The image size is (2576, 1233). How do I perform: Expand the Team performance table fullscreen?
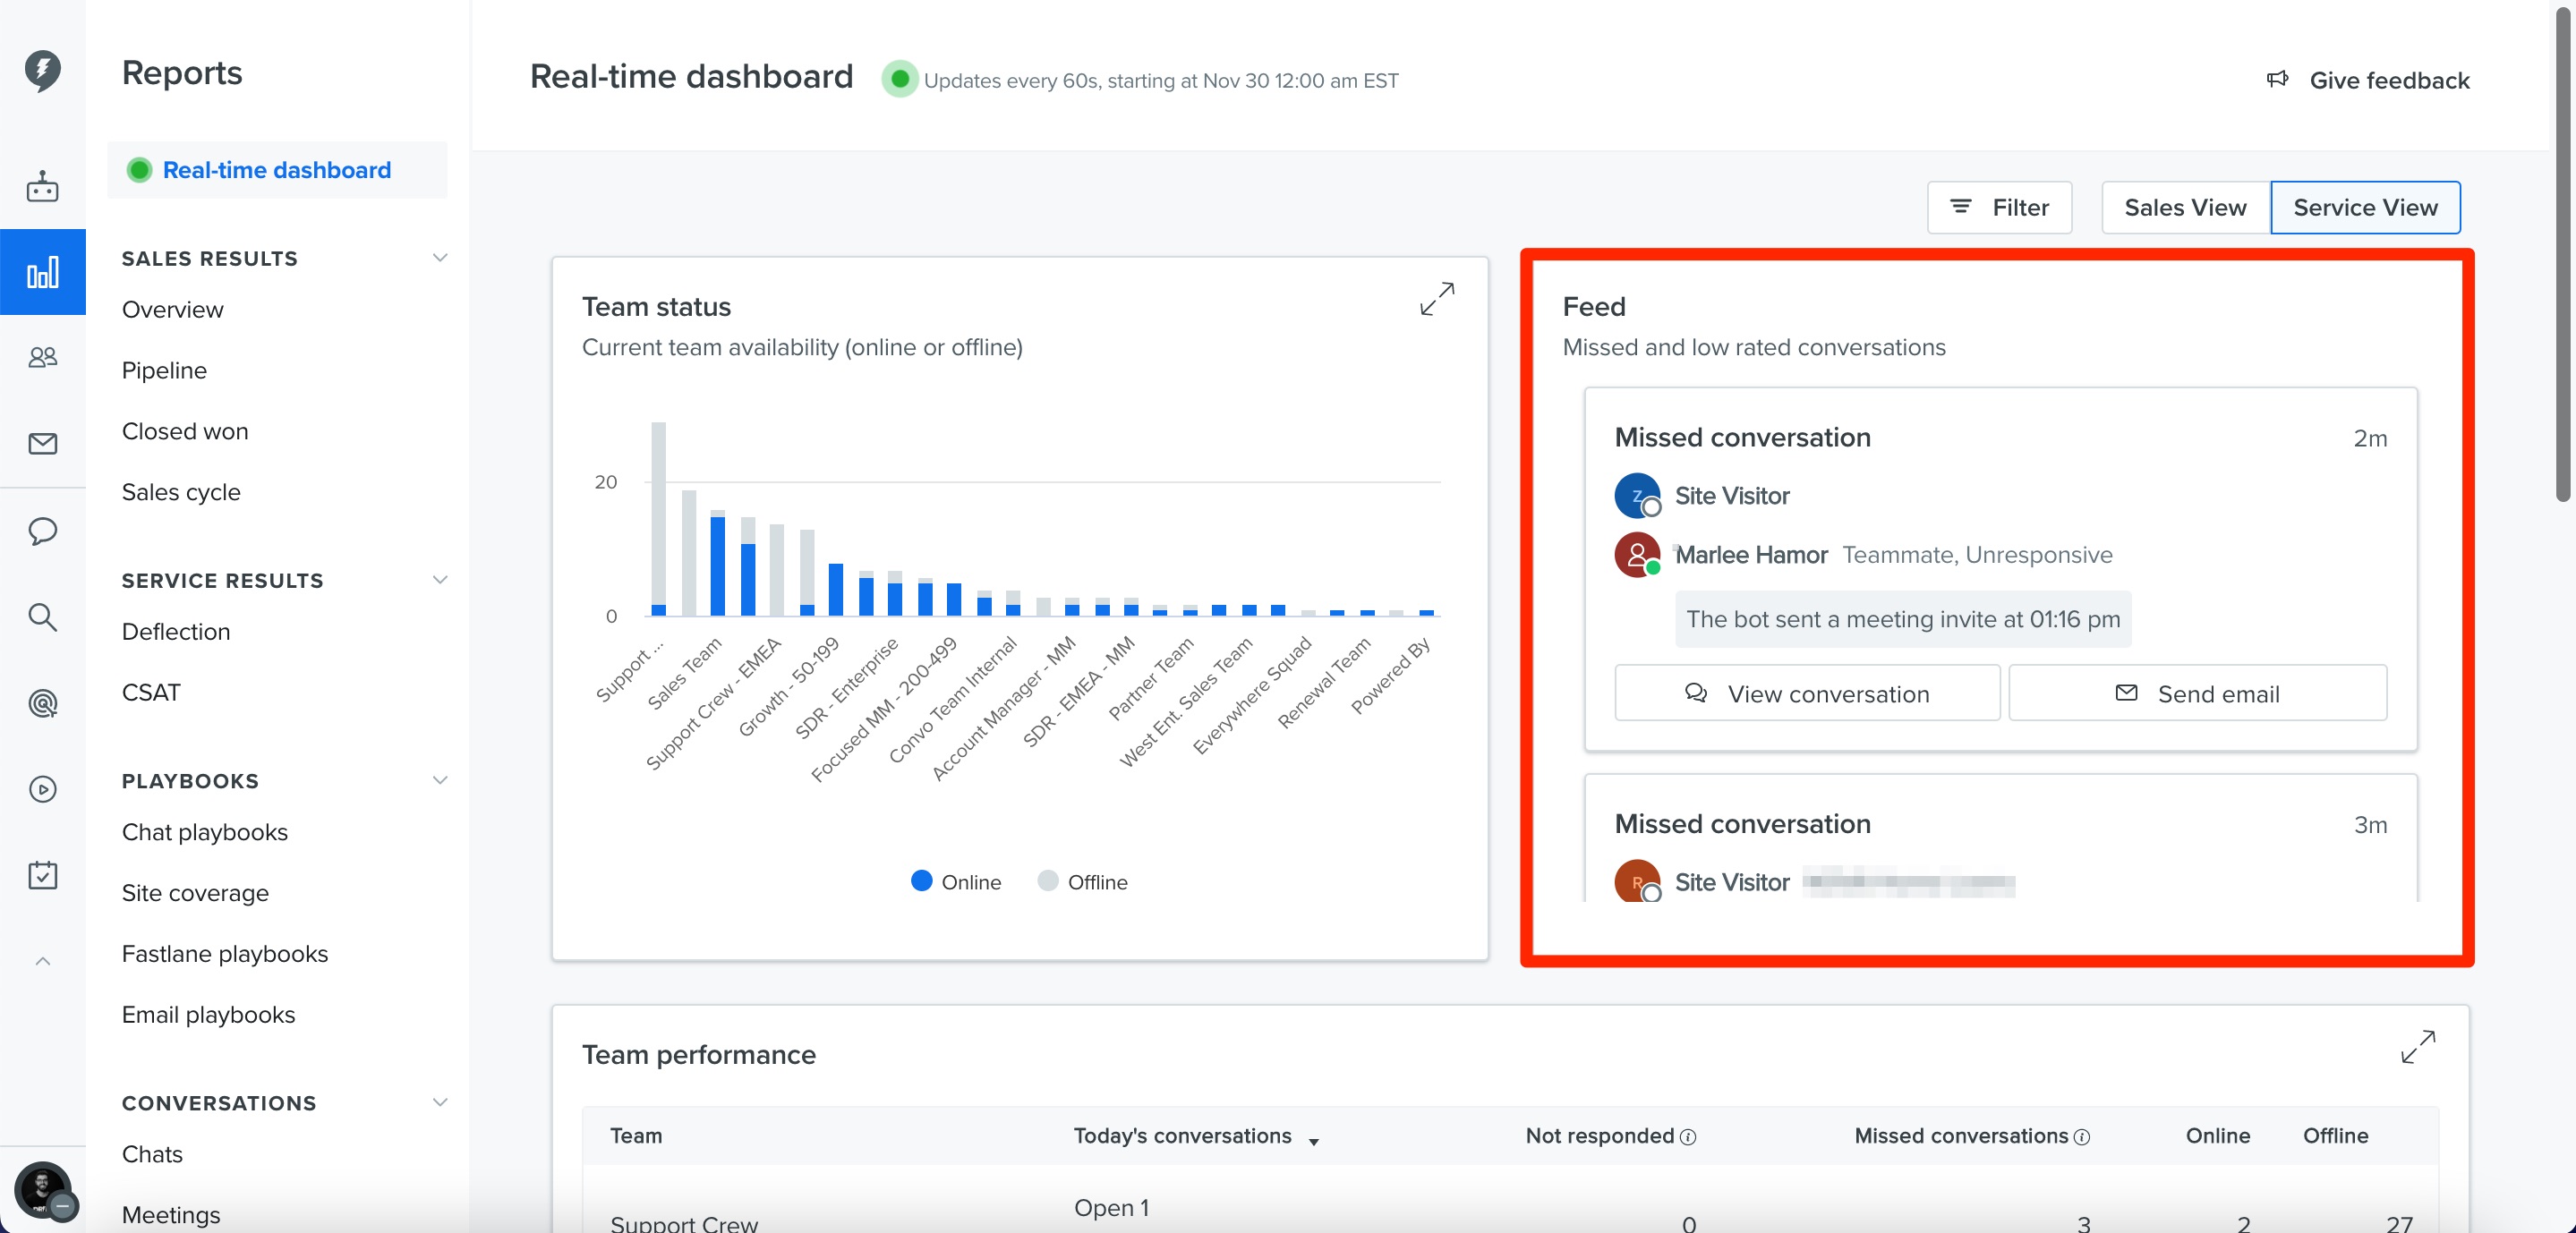[x=2418, y=1046]
